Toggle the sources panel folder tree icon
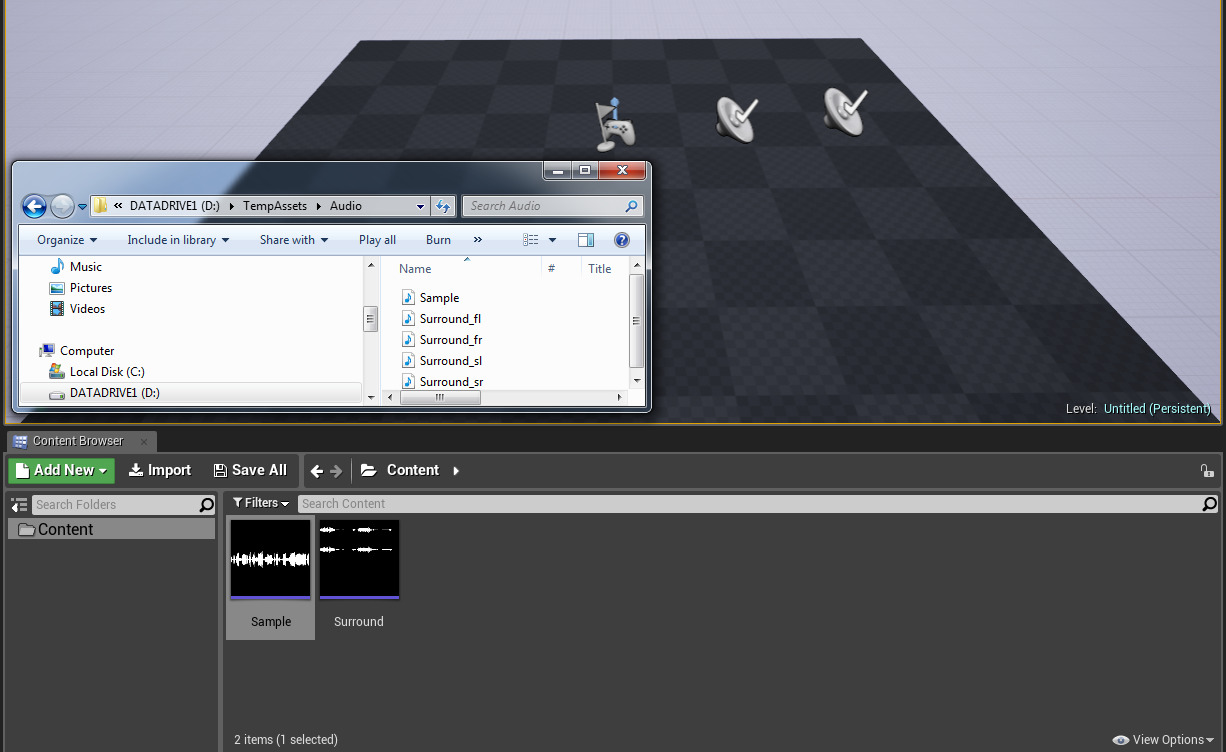 19,505
